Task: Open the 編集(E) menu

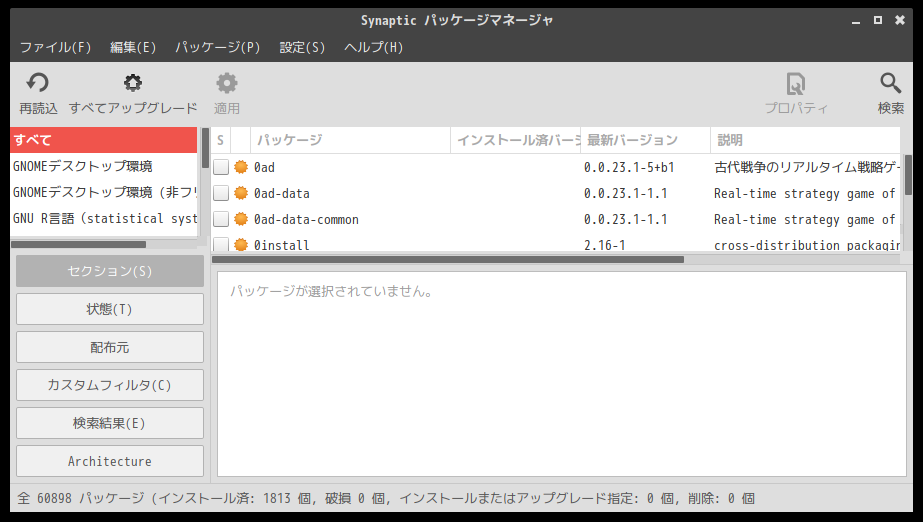Action: [133, 47]
